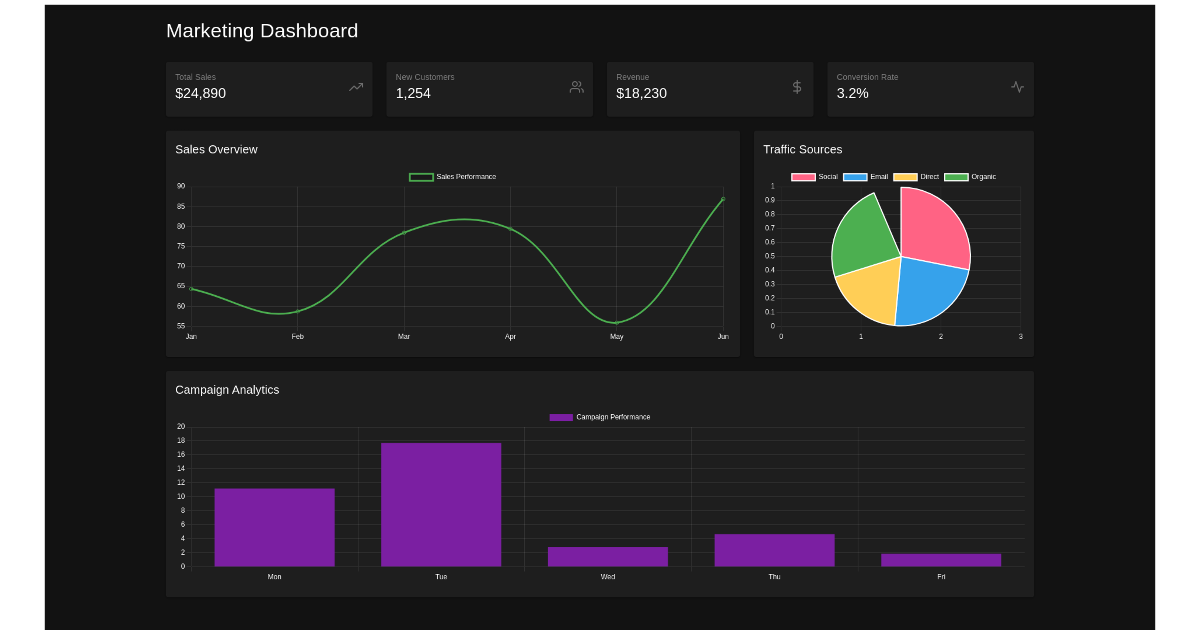Viewport: 1200px width, 630px height.
Task: Click the blue Email pie slice
Action: [928, 290]
